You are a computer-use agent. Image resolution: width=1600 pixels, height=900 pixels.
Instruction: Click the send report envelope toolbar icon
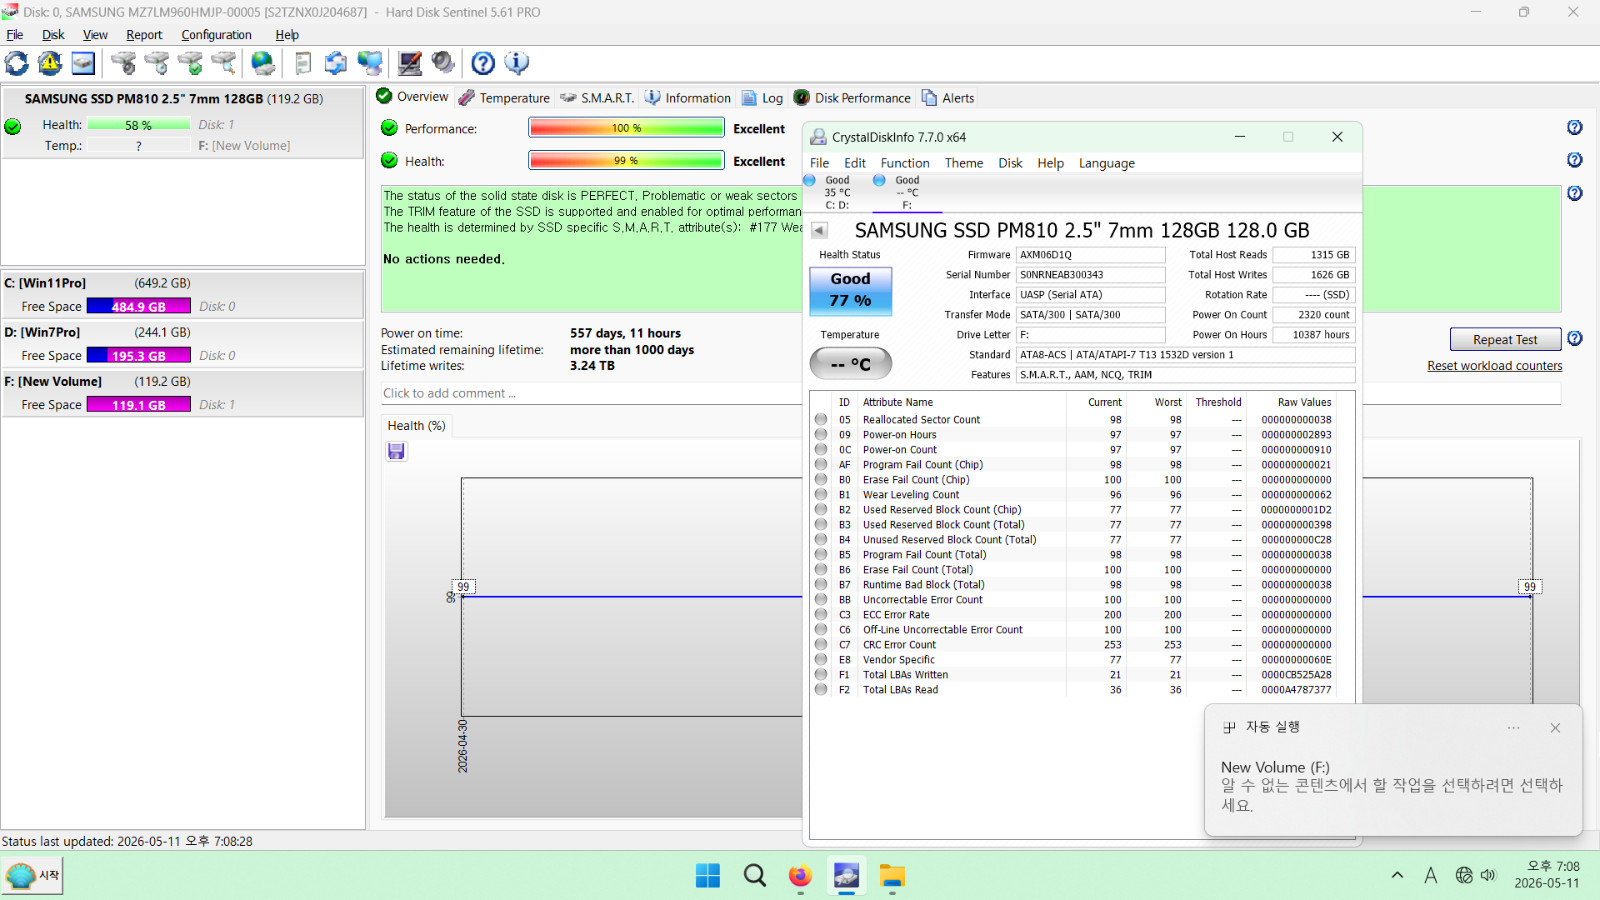pos(336,63)
